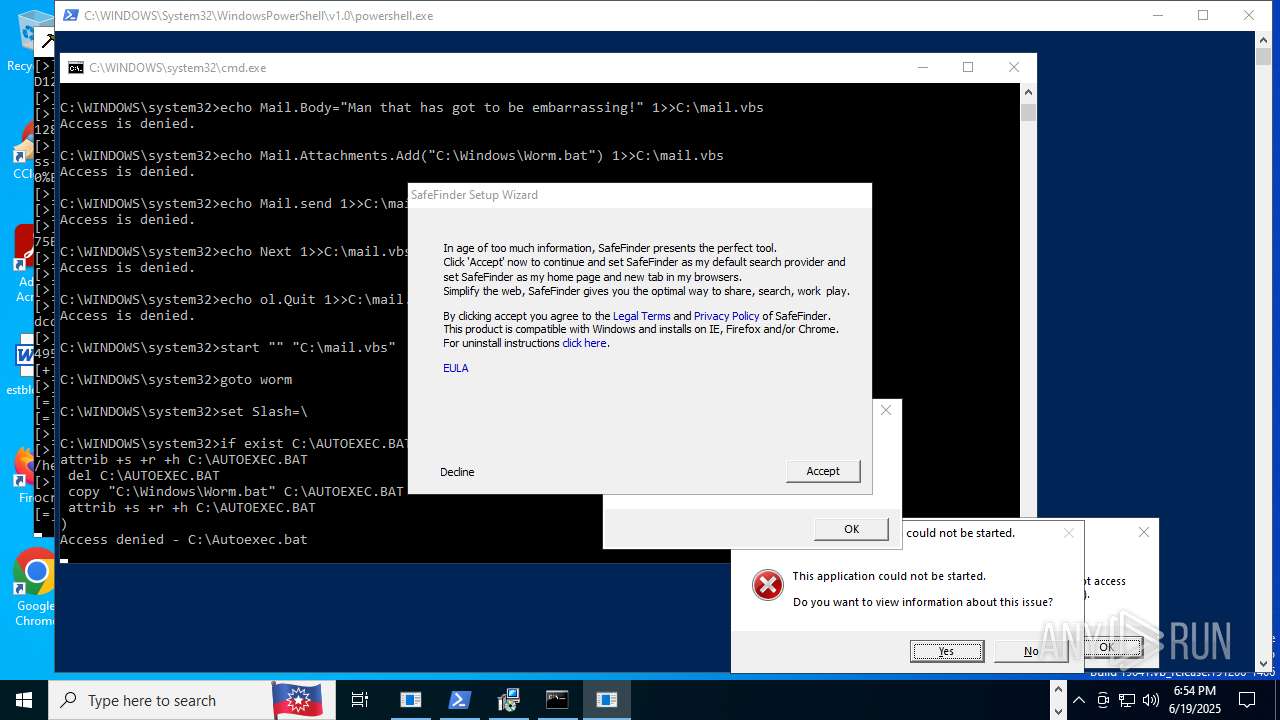Viewport: 1280px width, 720px height.
Task: Open the cmd.exe window system menu icon
Action: [x=76, y=68]
